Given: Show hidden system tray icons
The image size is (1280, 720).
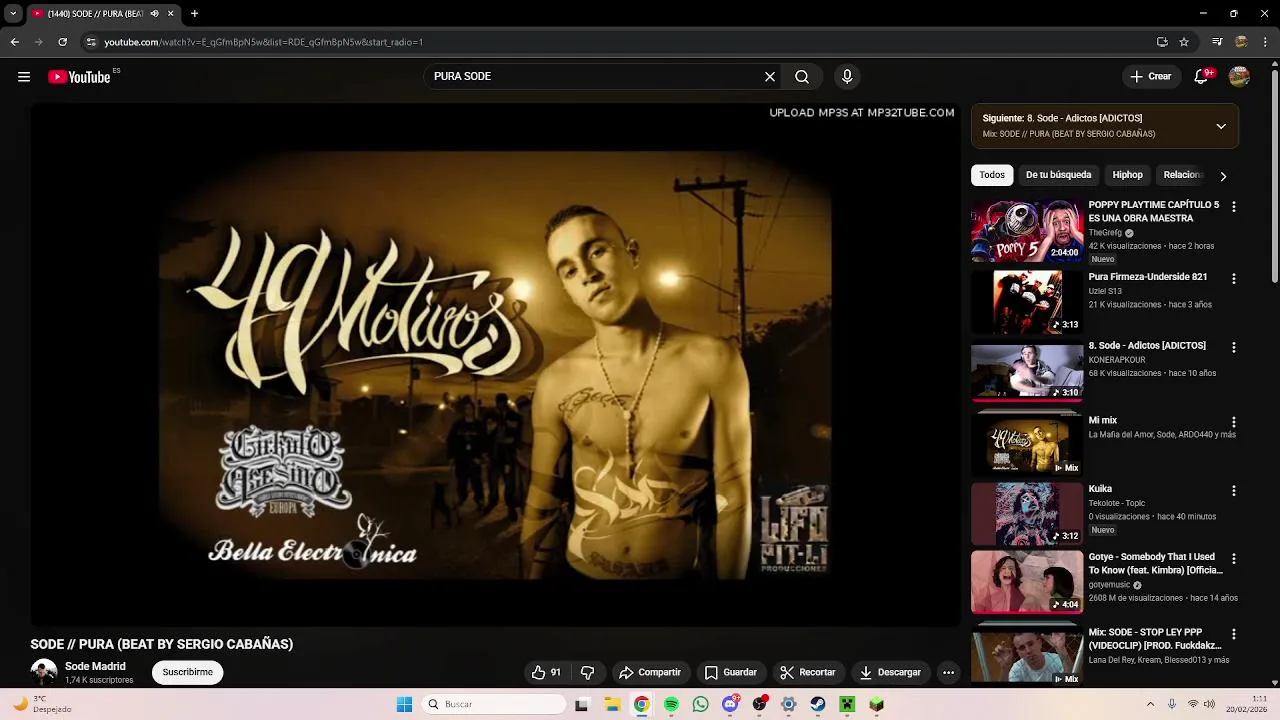Looking at the screenshot, I should pyautogui.click(x=1150, y=704).
